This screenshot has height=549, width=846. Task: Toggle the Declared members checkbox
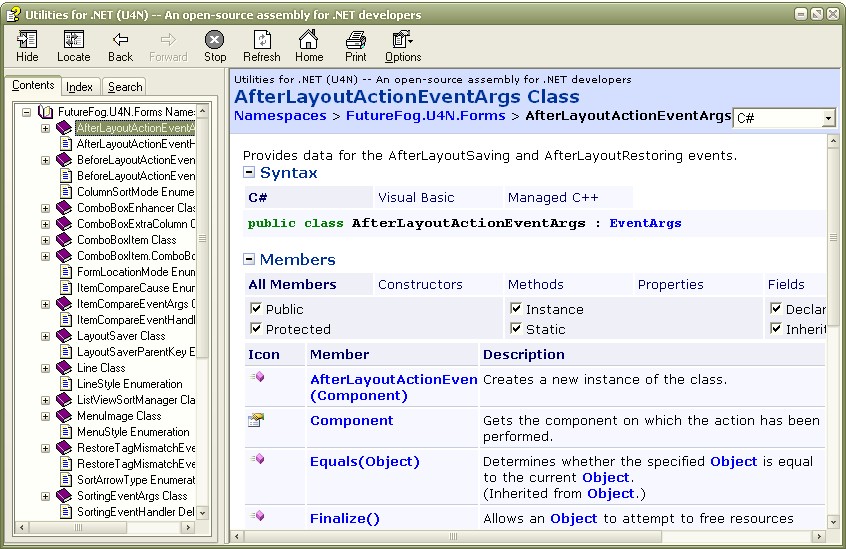pyautogui.click(x=776, y=308)
